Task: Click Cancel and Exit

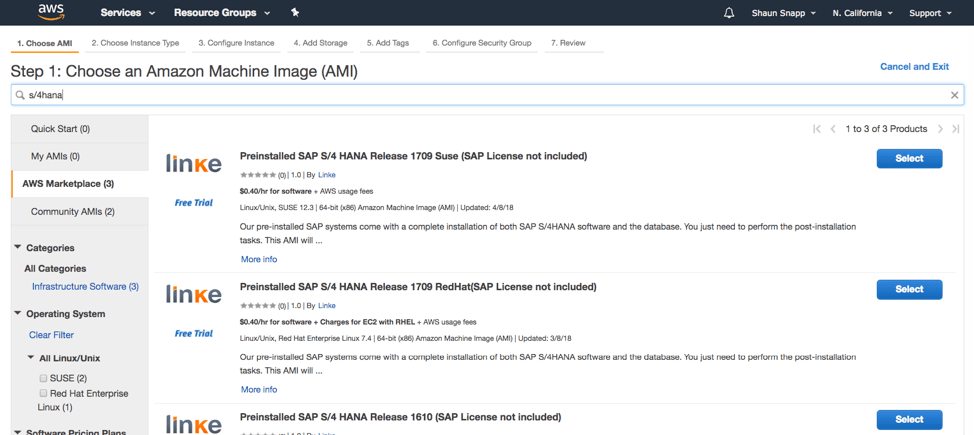Action: tap(914, 66)
